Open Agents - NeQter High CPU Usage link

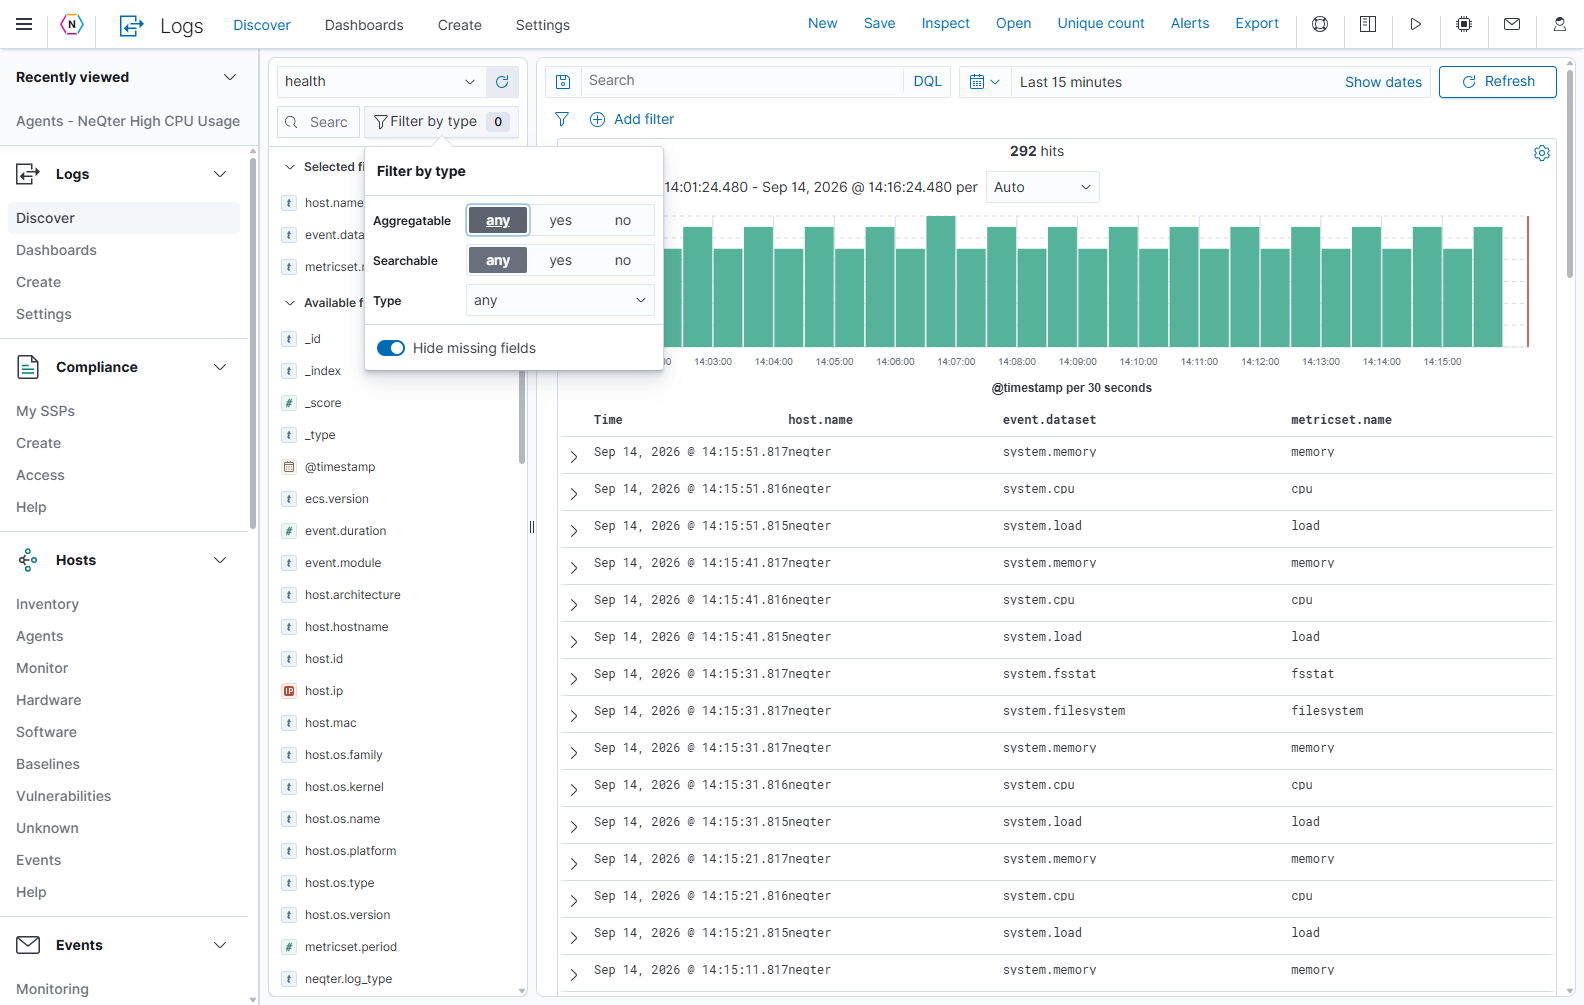point(128,121)
